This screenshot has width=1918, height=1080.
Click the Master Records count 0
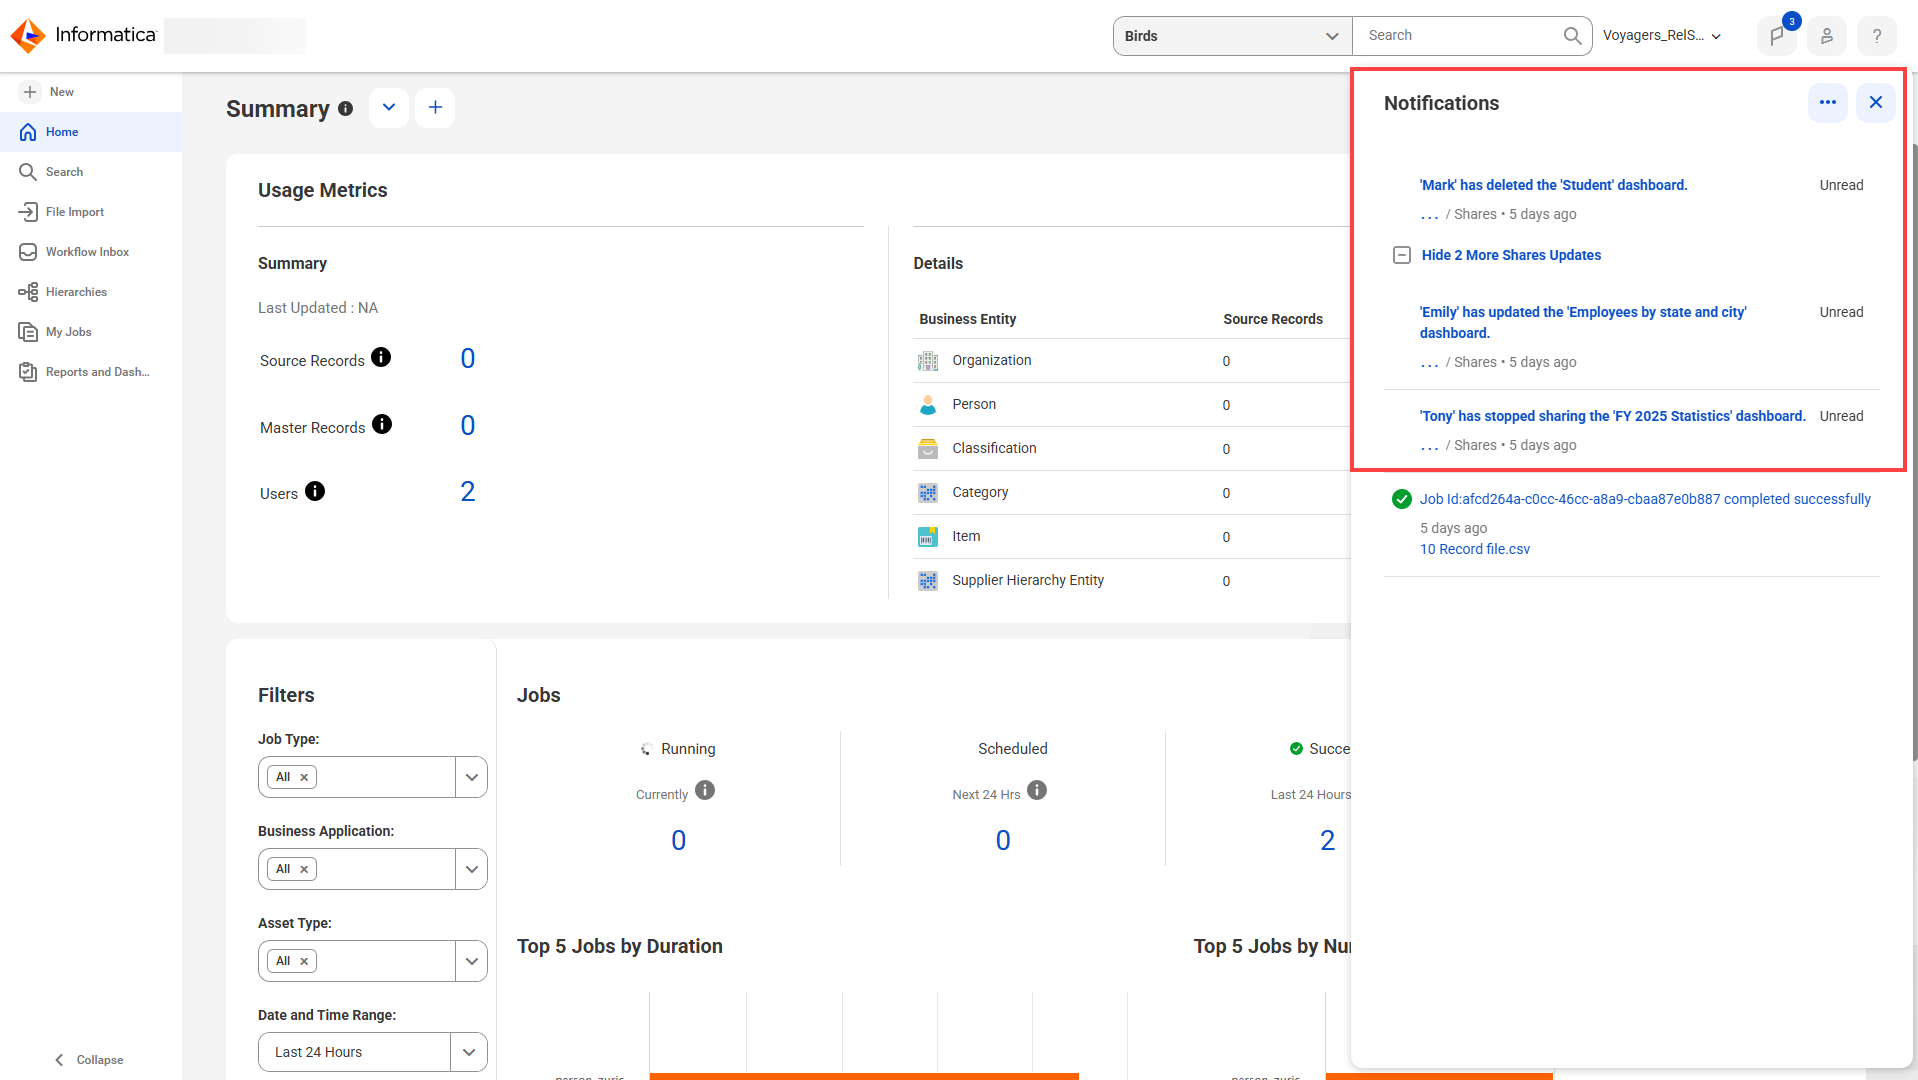pos(467,425)
